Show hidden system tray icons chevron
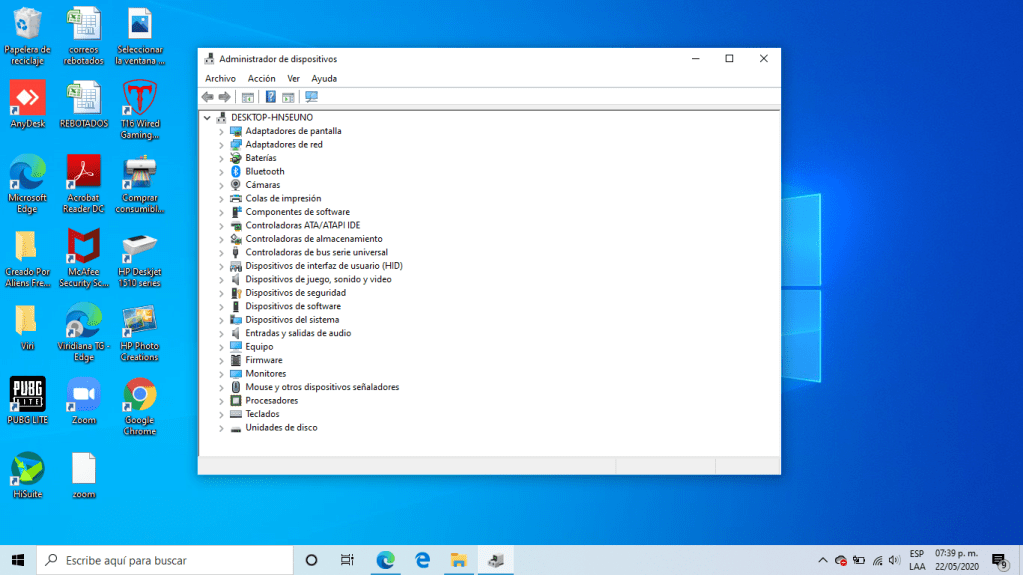 pyautogui.click(x=823, y=560)
